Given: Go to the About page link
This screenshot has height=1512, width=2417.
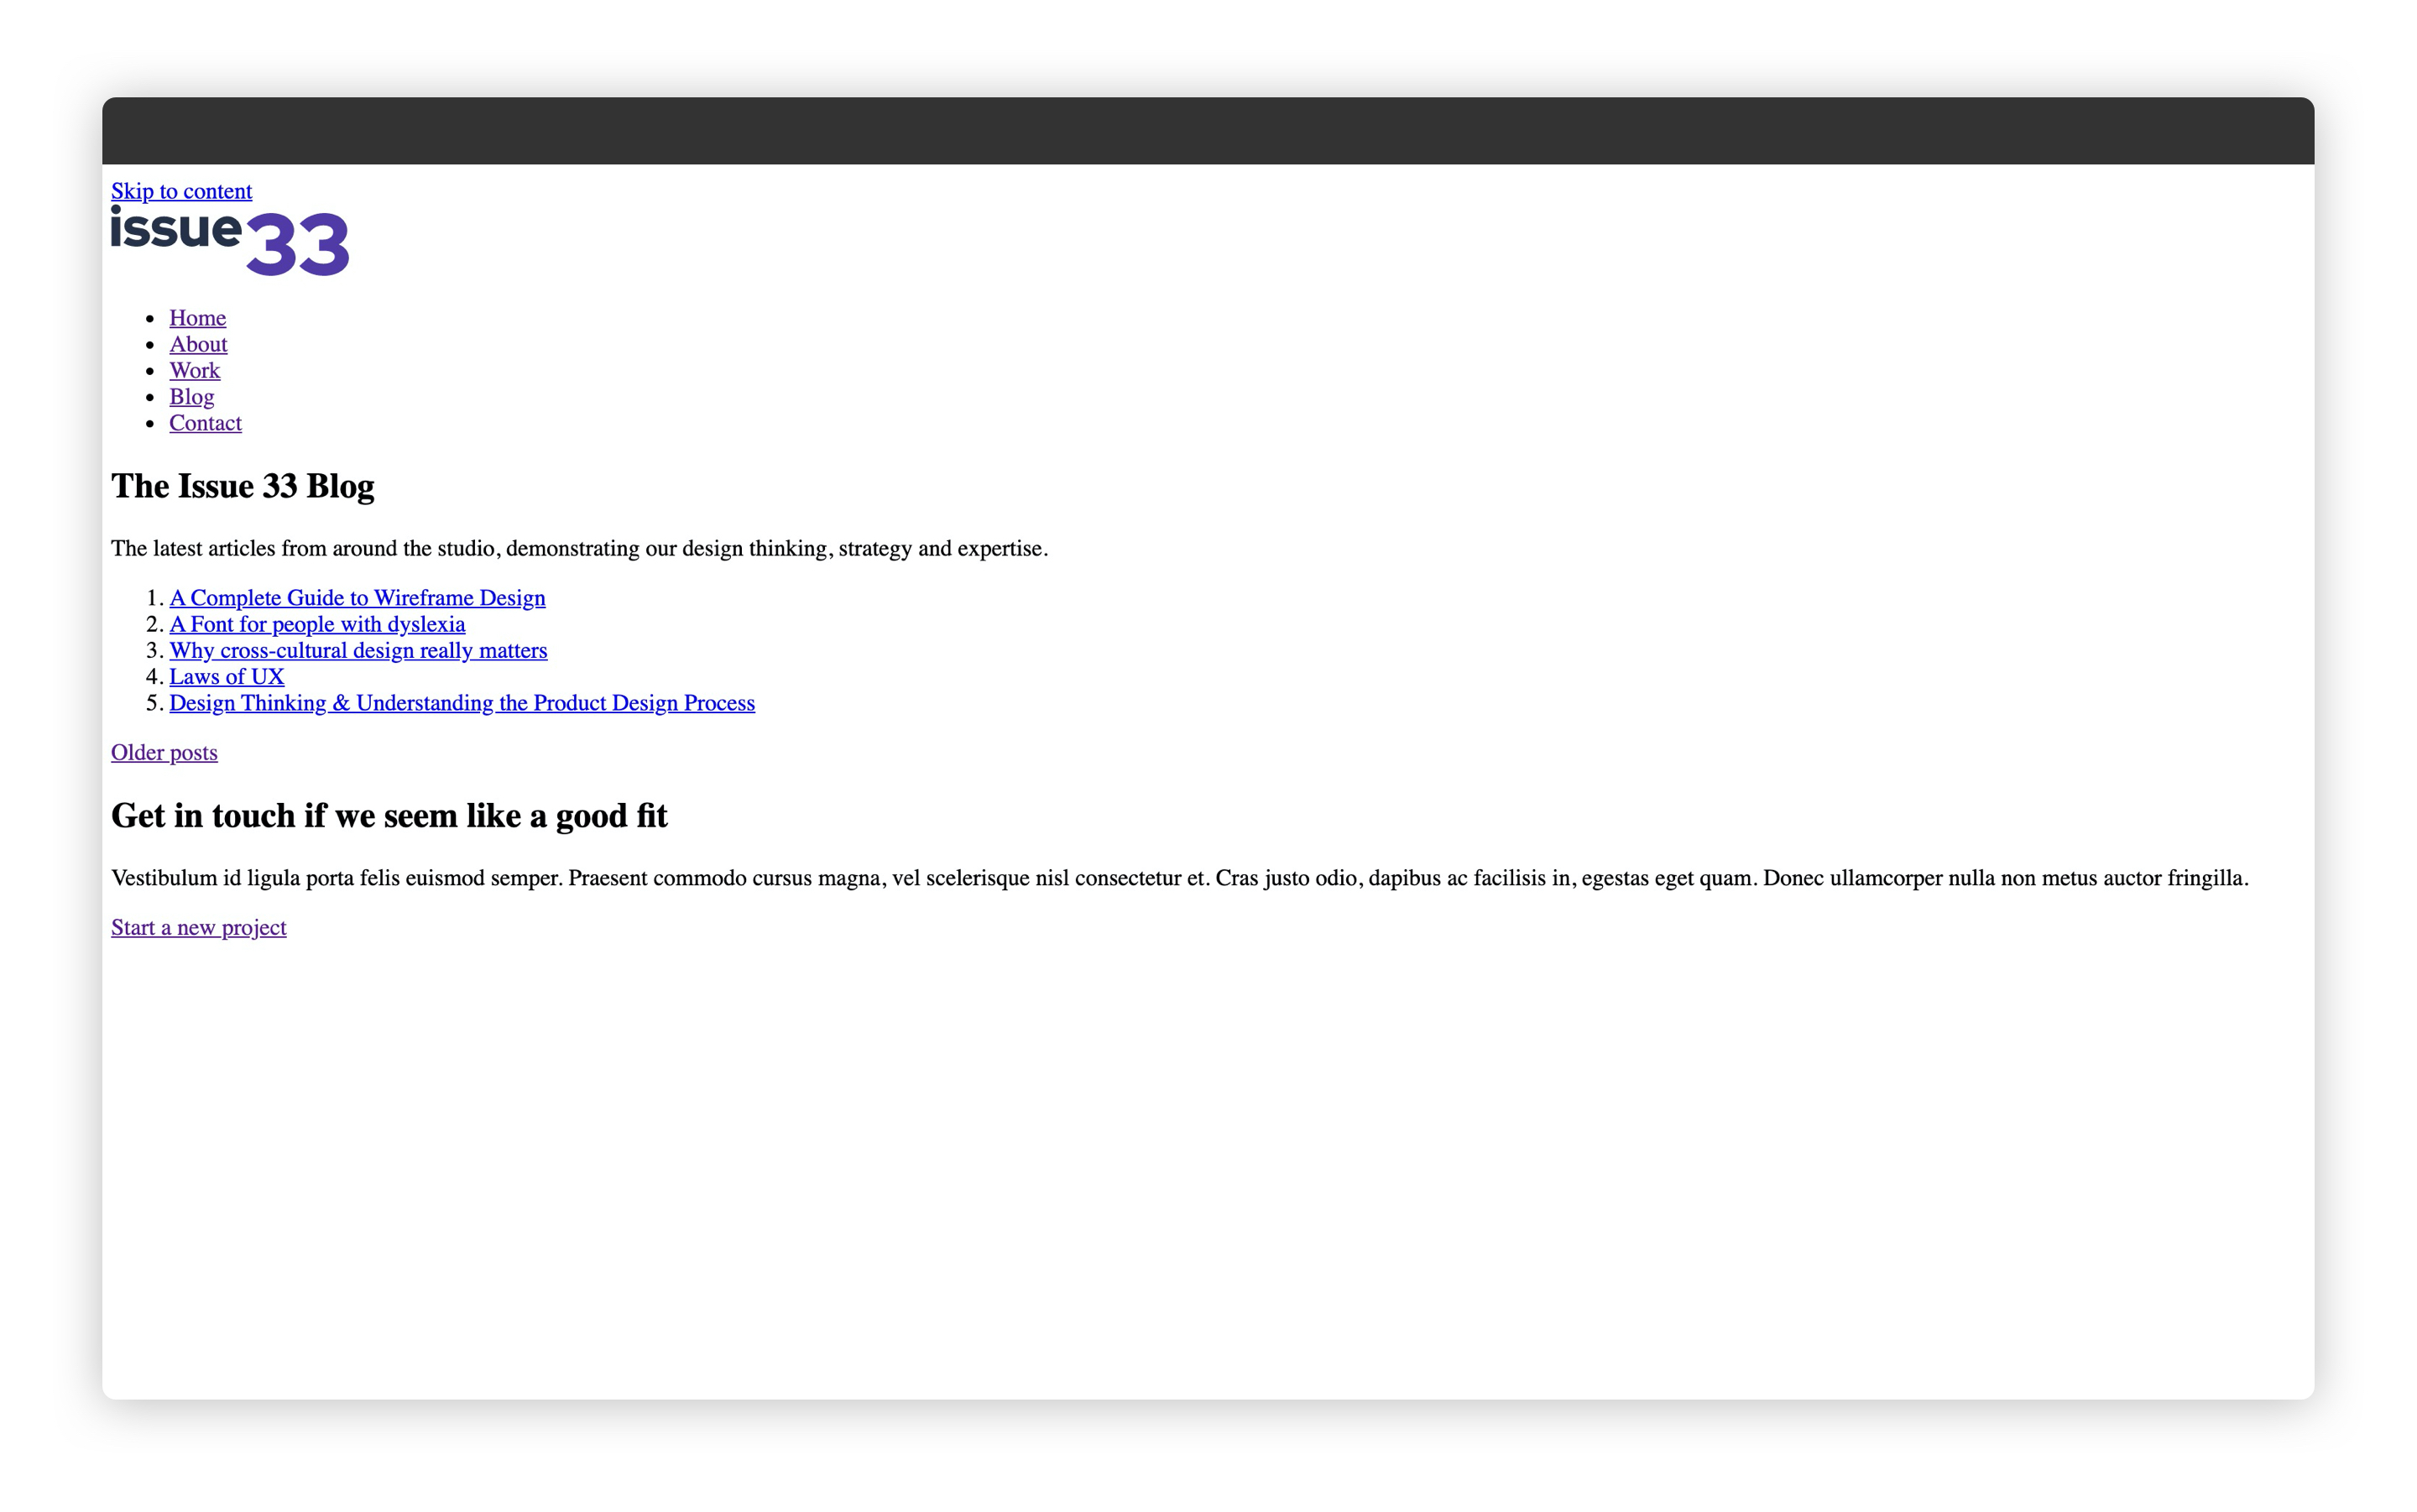Looking at the screenshot, I should pyautogui.click(x=198, y=344).
